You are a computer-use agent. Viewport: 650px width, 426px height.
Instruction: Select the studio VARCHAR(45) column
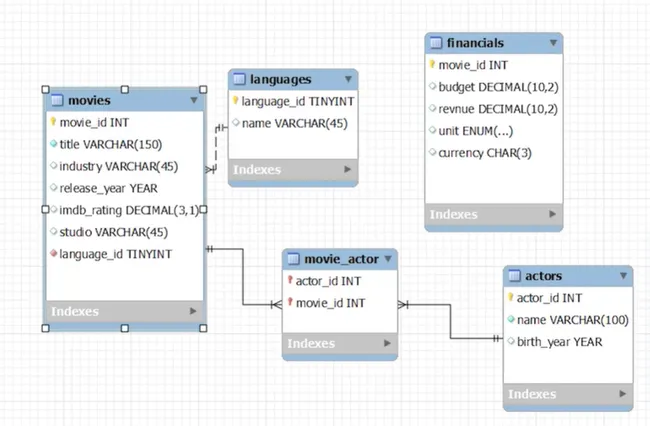tap(113, 232)
